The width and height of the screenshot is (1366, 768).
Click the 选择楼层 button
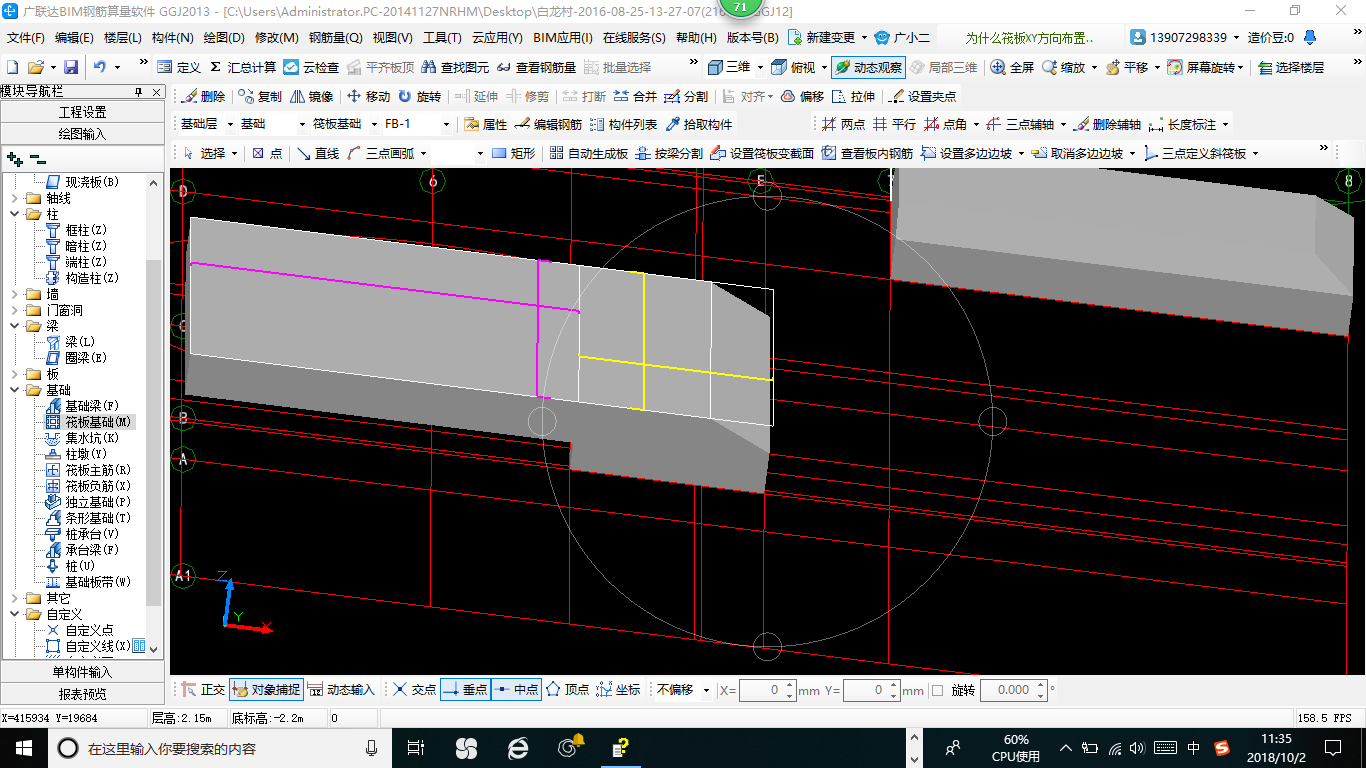pyautogui.click(x=1291, y=67)
